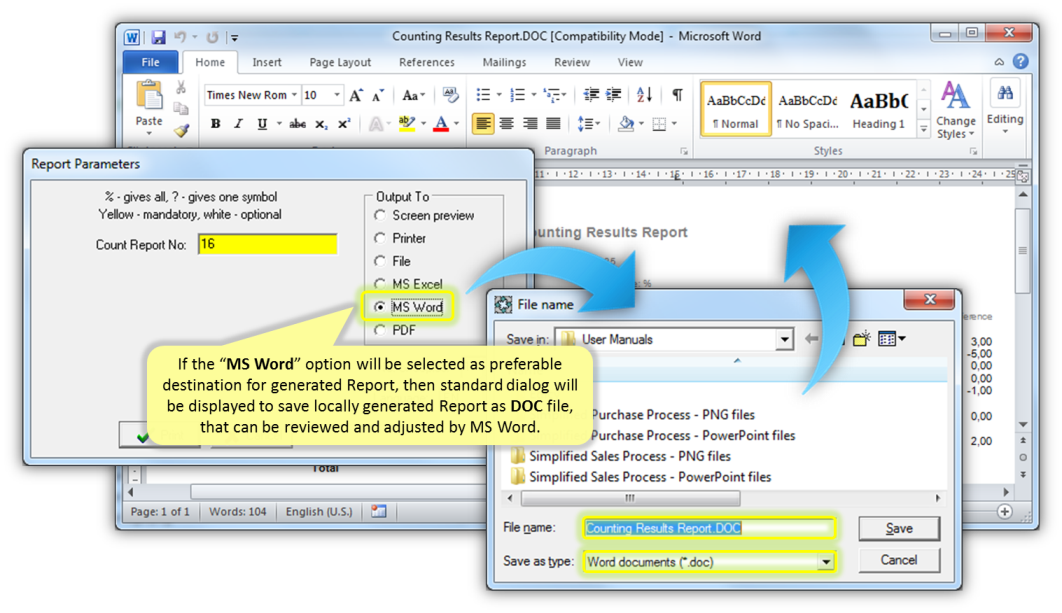Viewport: 1062px width, 613px height.
Task: Switch to the Mailings tab
Action: pyautogui.click(x=504, y=62)
